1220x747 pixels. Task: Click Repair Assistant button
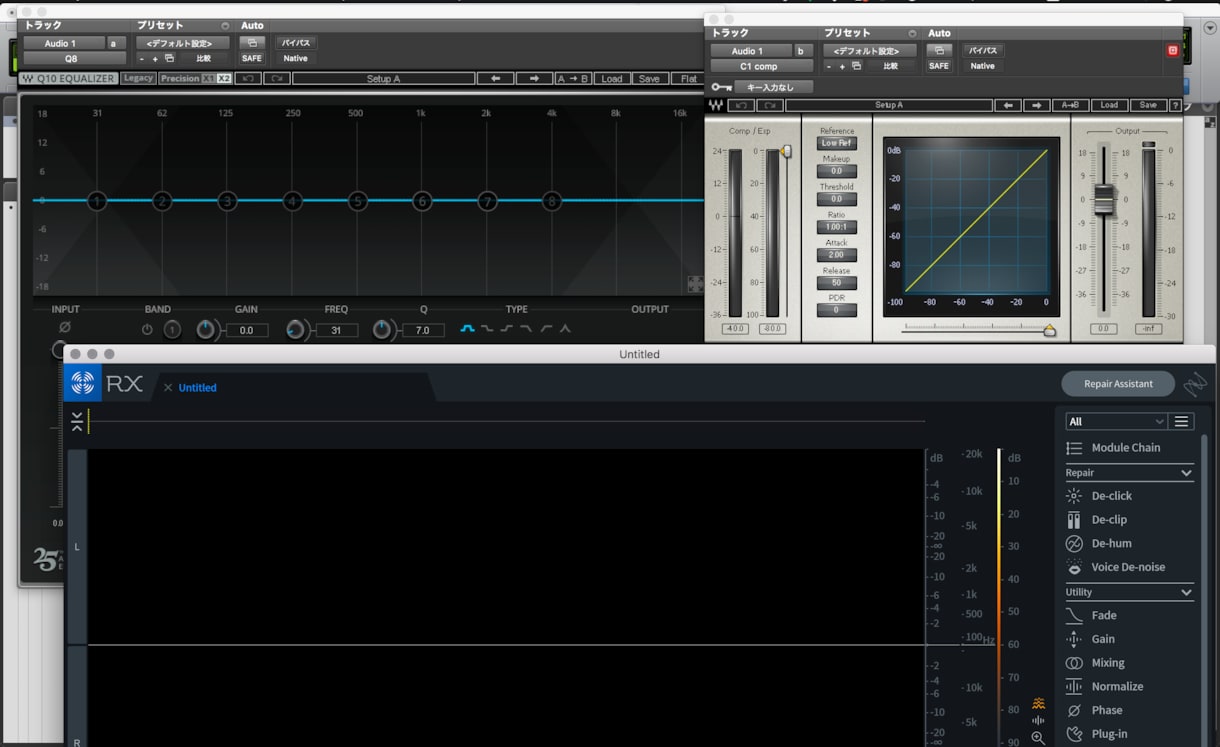[x=1119, y=384]
